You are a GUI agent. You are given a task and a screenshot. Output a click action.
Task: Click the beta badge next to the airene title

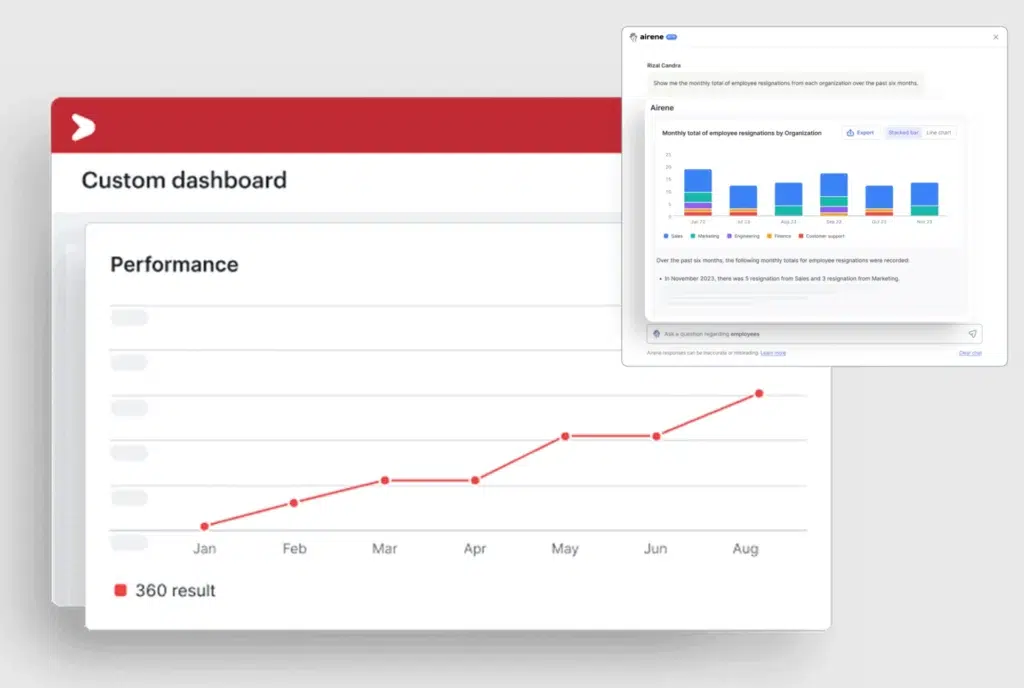coord(672,37)
